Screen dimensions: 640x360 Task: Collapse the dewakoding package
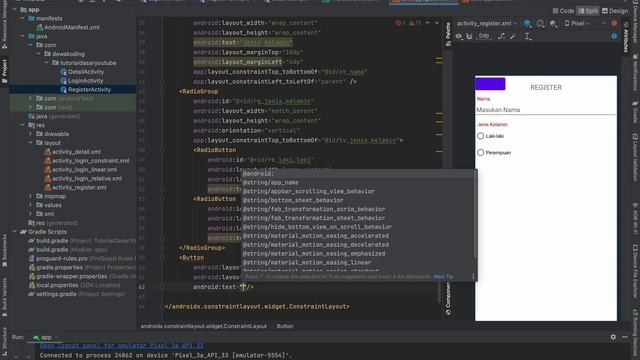coord(39,54)
